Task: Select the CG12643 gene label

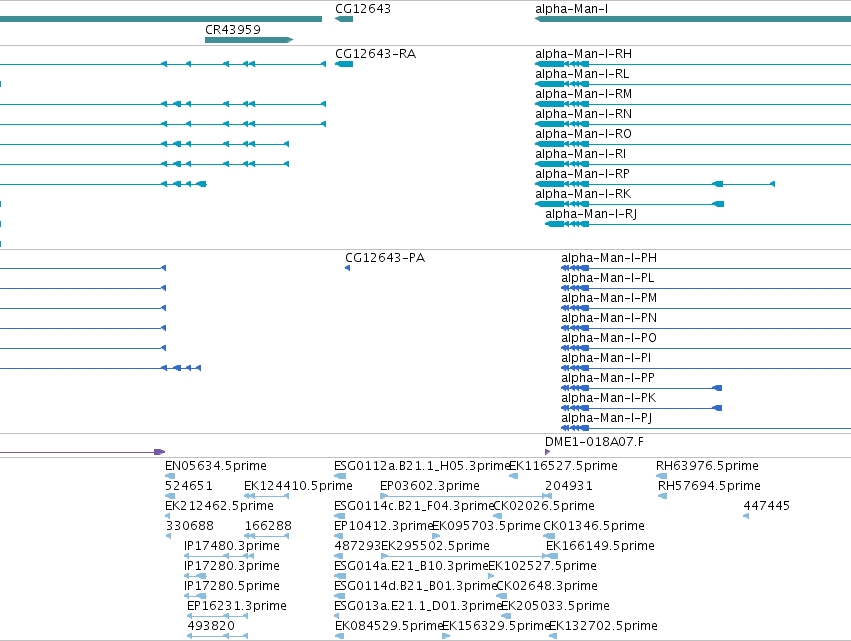Action: pyautogui.click(x=363, y=9)
